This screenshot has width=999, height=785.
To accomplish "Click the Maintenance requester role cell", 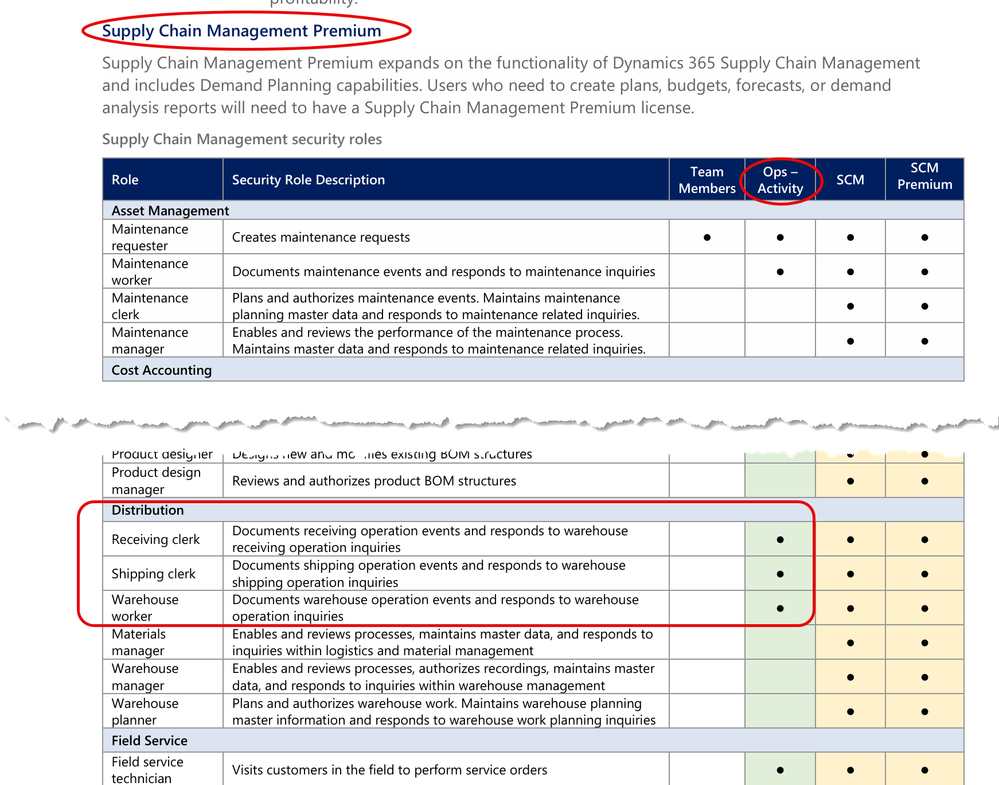I will 162,237.
